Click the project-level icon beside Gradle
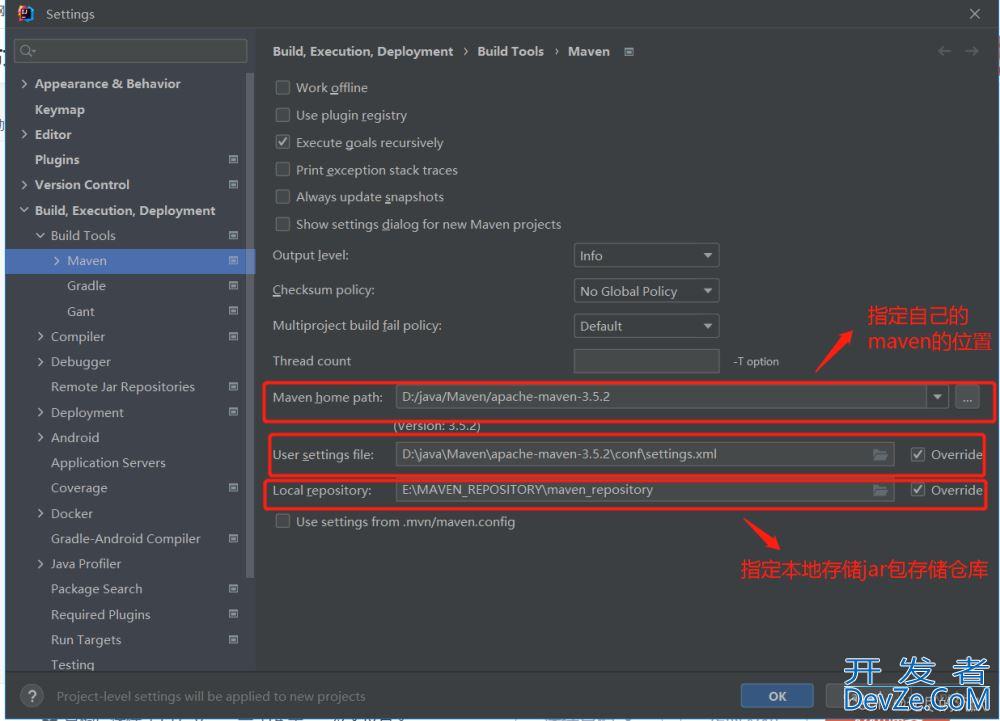The width and height of the screenshot is (1000, 721). click(x=233, y=286)
